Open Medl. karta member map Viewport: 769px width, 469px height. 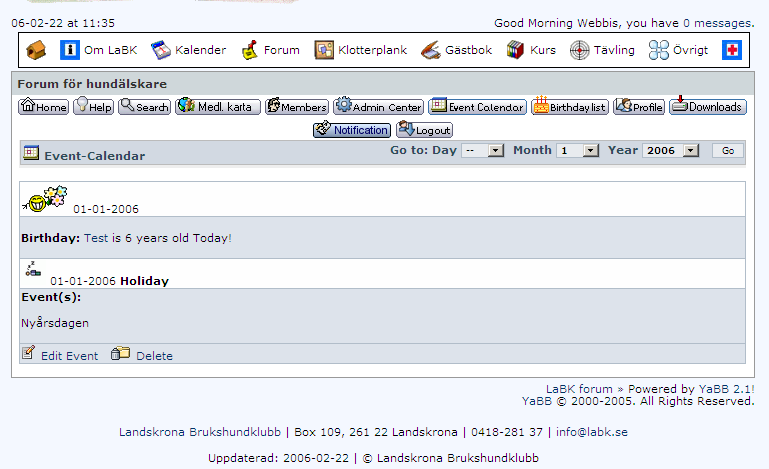[218, 106]
